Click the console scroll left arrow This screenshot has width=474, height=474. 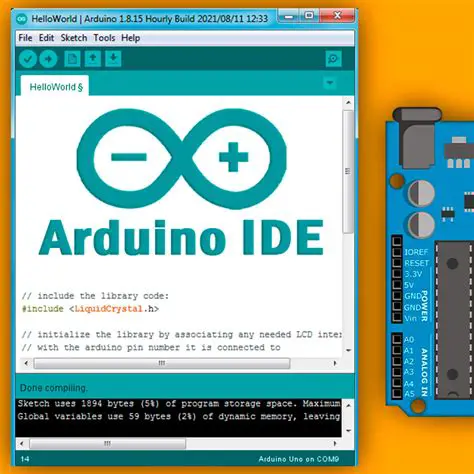[22, 444]
